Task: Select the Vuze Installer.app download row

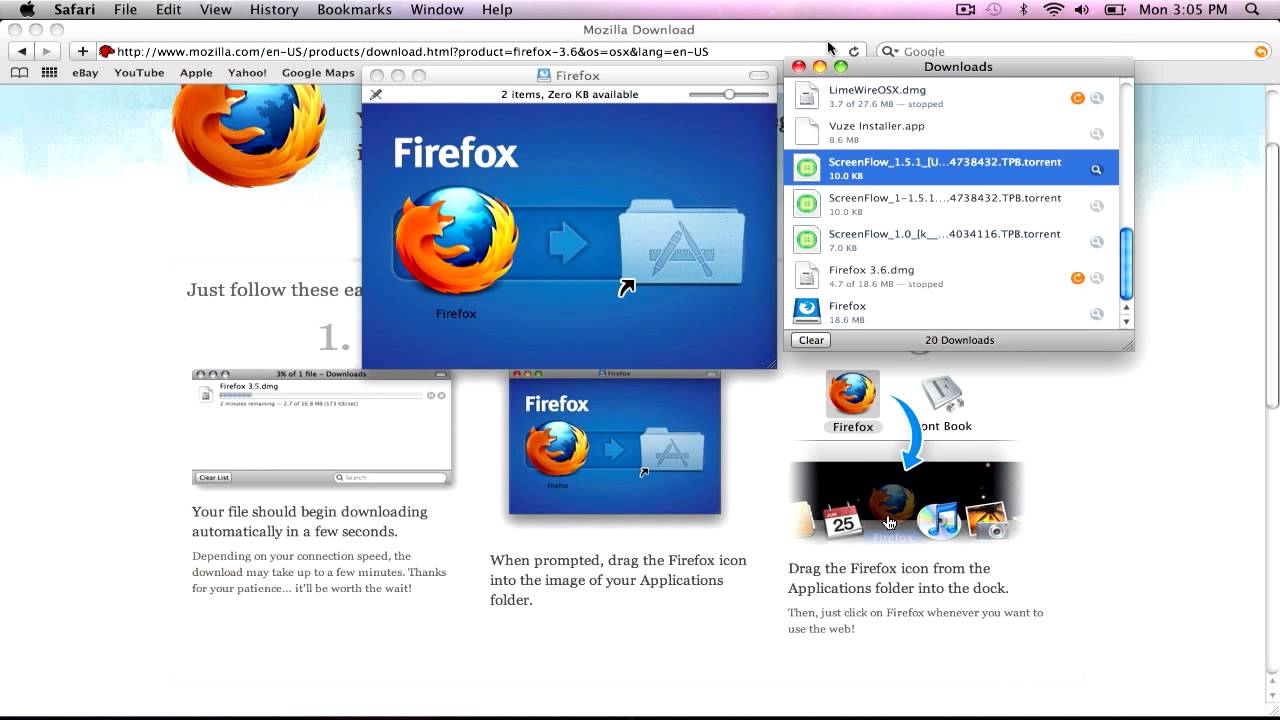Action: [951, 132]
